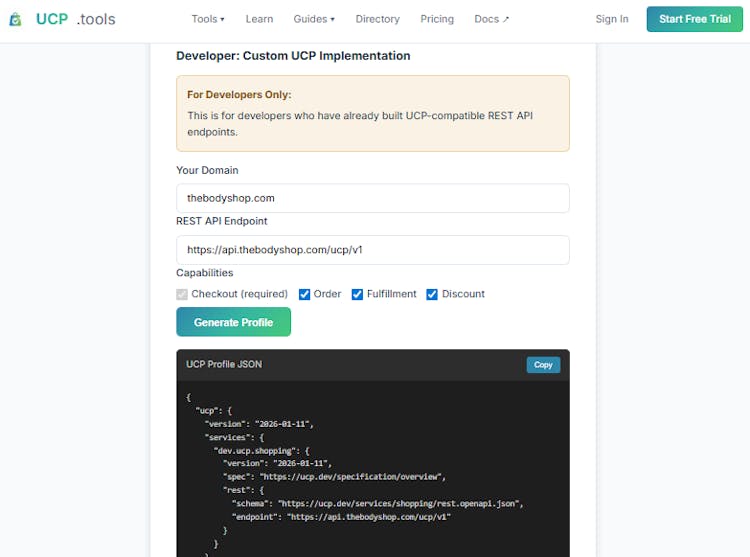Go to the Learn page
The width and height of the screenshot is (750, 557).
click(259, 19)
